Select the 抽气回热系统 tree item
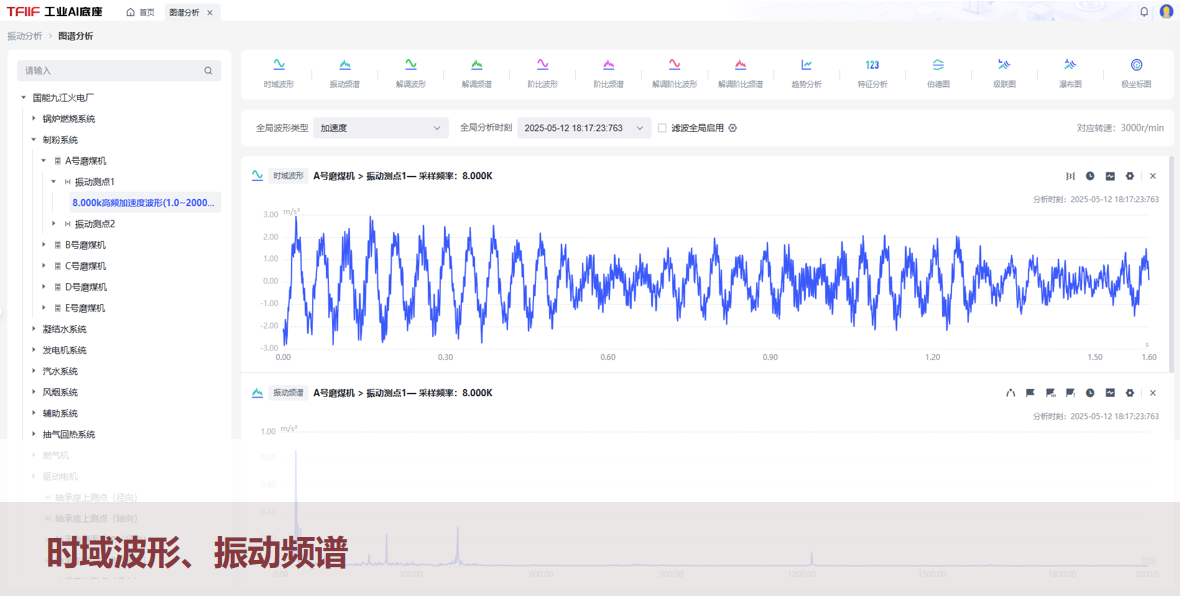This screenshot has height=596, width=1180. click(69, 435)
